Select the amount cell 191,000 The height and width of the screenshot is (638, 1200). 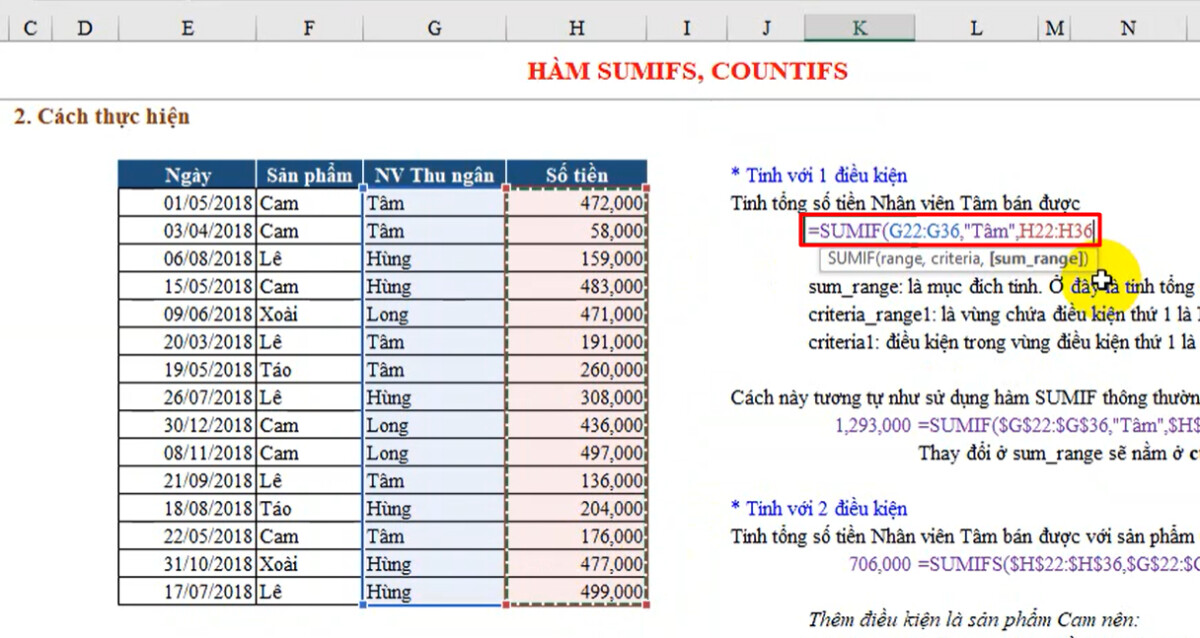[x=577, y=342]
